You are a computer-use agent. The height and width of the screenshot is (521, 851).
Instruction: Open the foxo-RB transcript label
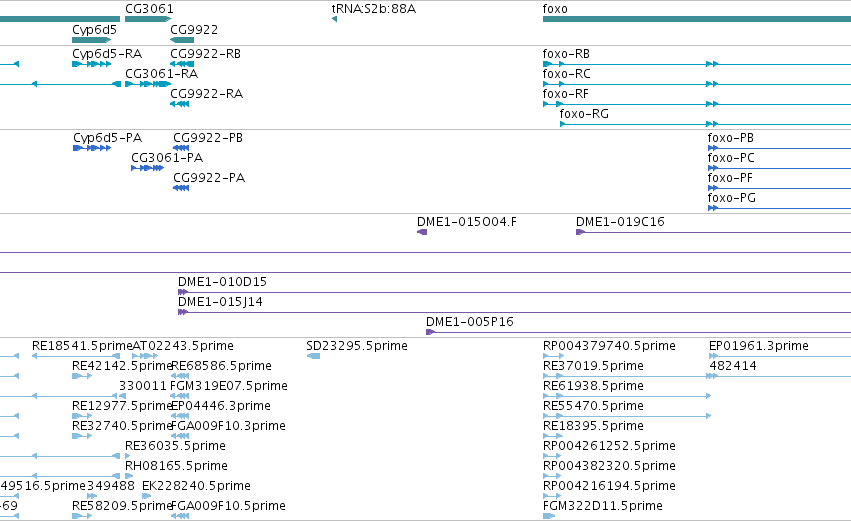click(x=566, y=54)
